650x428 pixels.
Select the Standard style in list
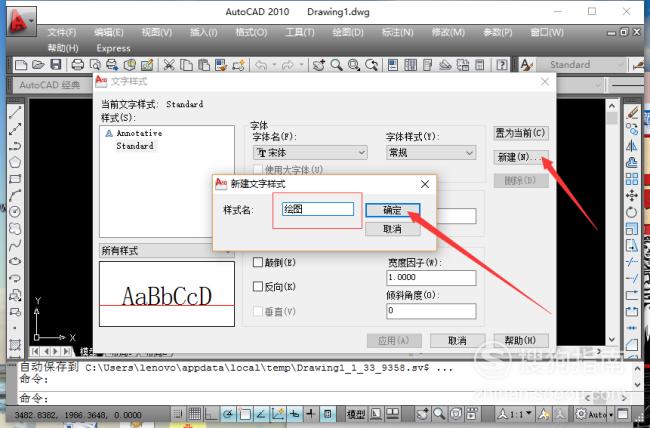point(135,146)
